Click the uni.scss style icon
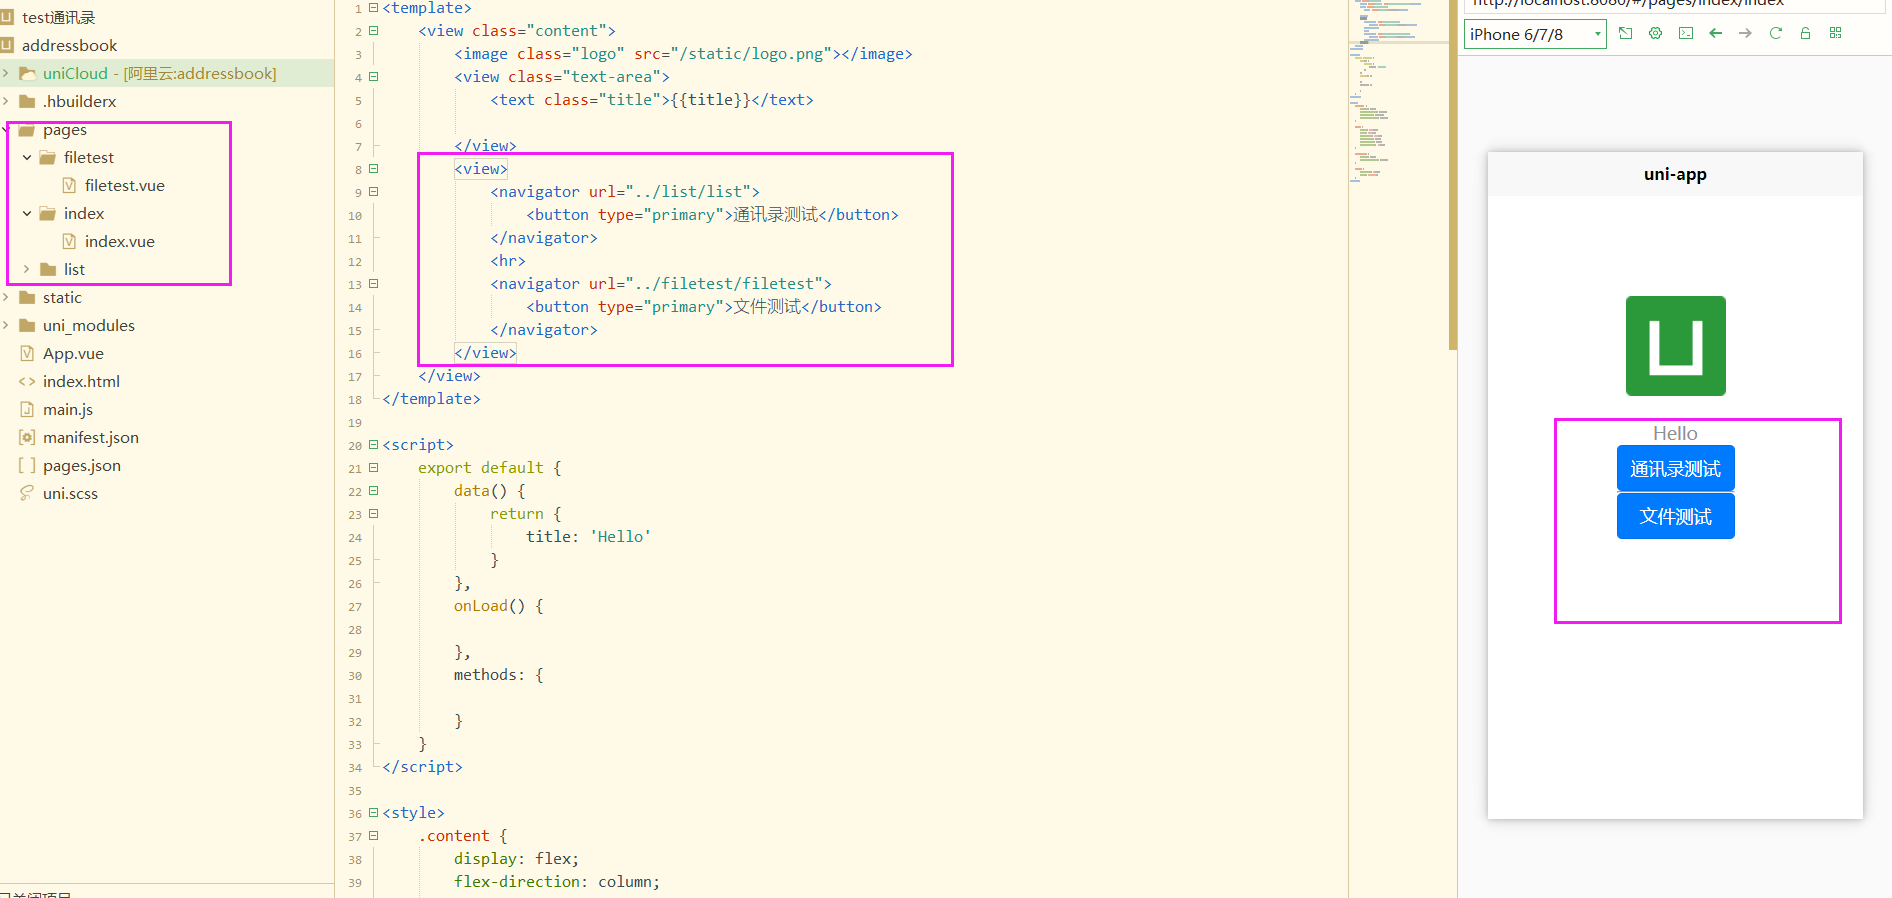Image resolution: width=1892 pixels, height=898 pixels. click(x=27, y=493)
